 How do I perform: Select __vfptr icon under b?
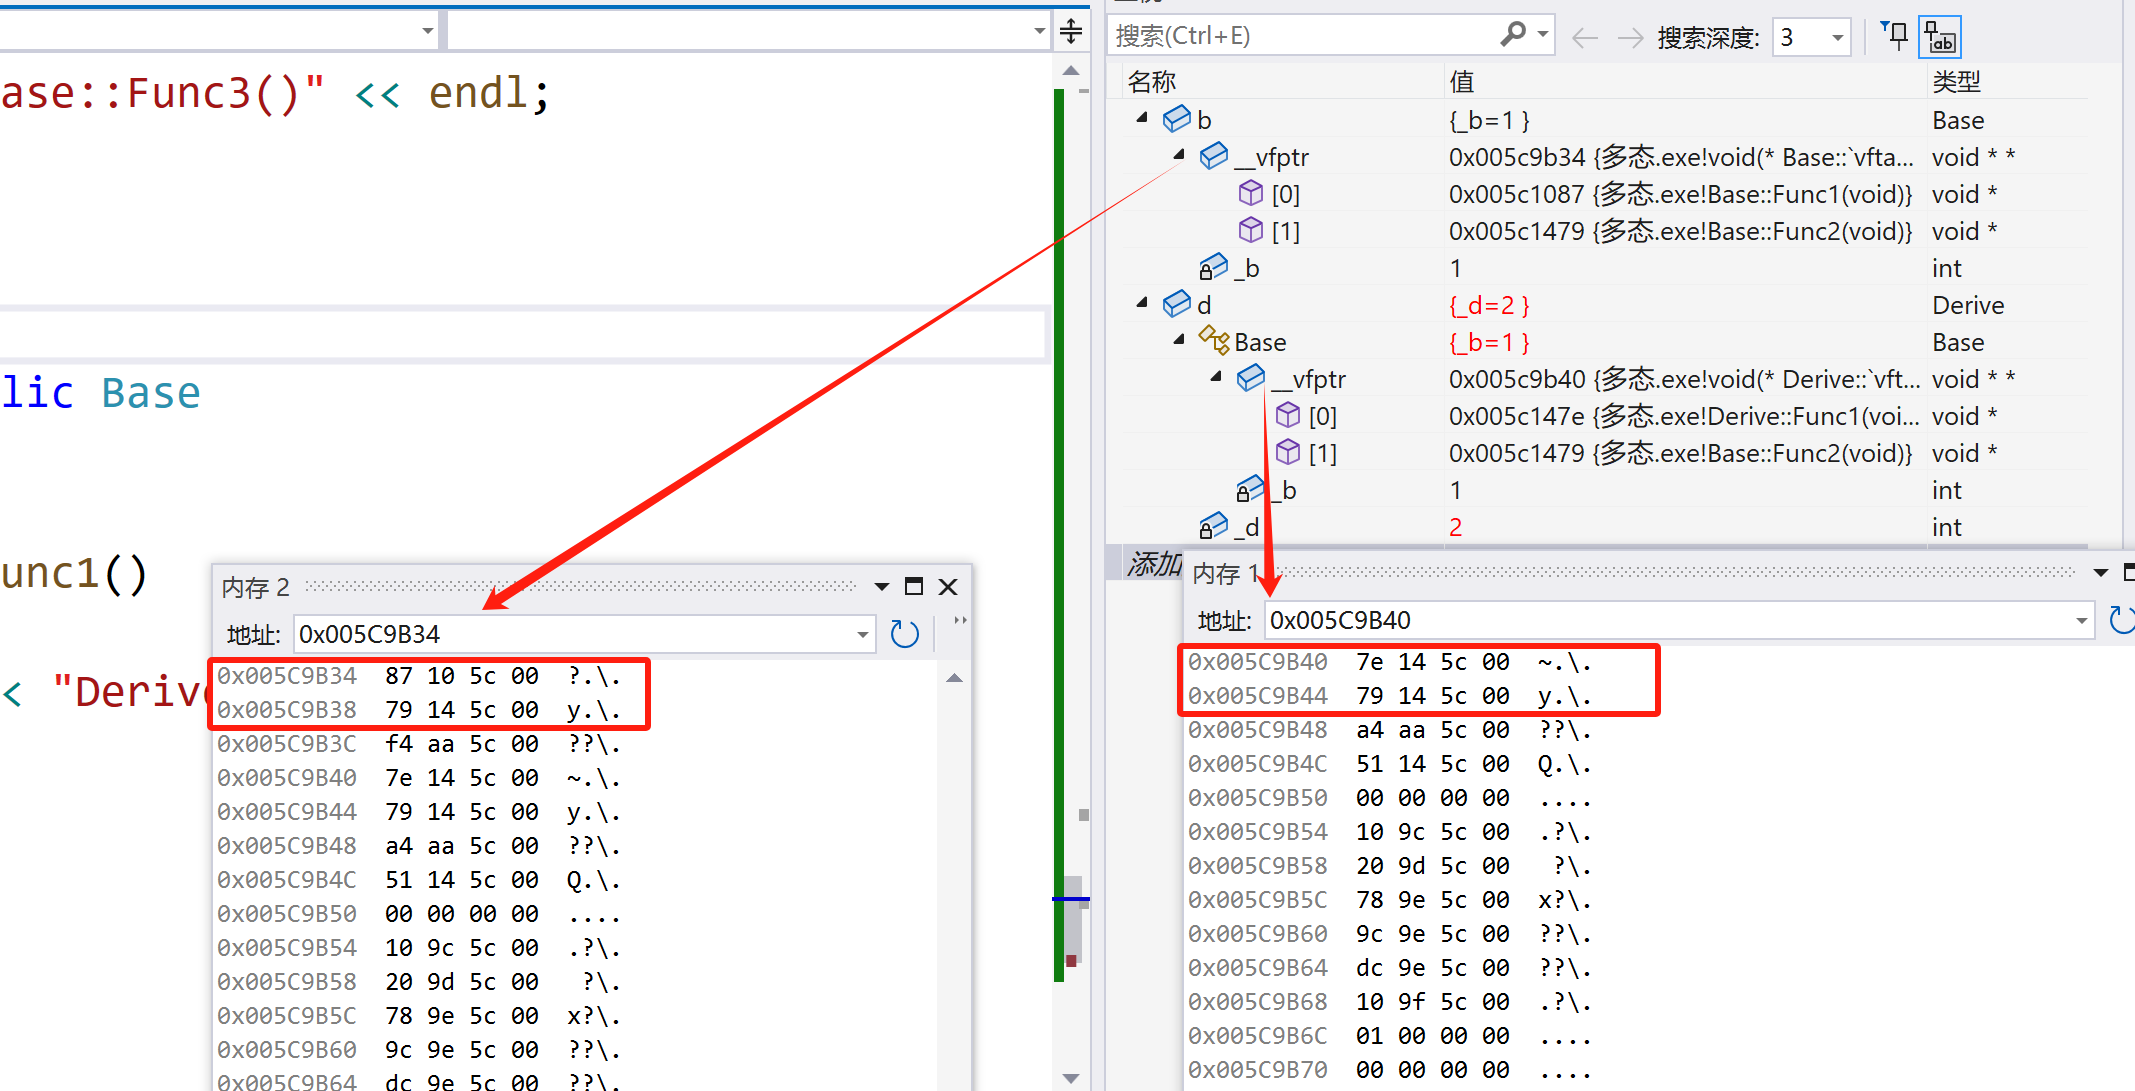[x=1214, y=155]
